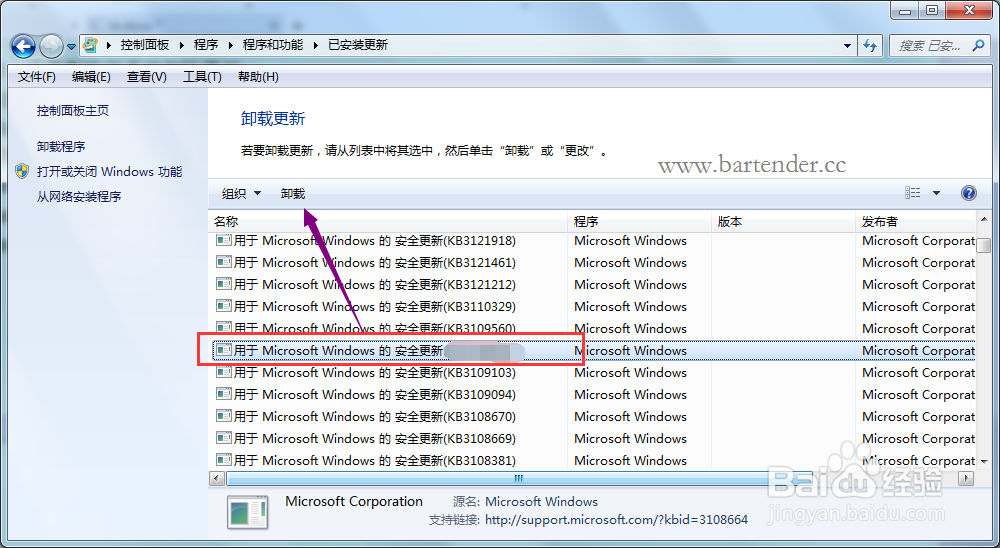Image resolution: width=1000 pixels, height=548 pixels.
Task: Click Microsoft Windows cell in KB3109094 row
Action: tap(630, 395)
